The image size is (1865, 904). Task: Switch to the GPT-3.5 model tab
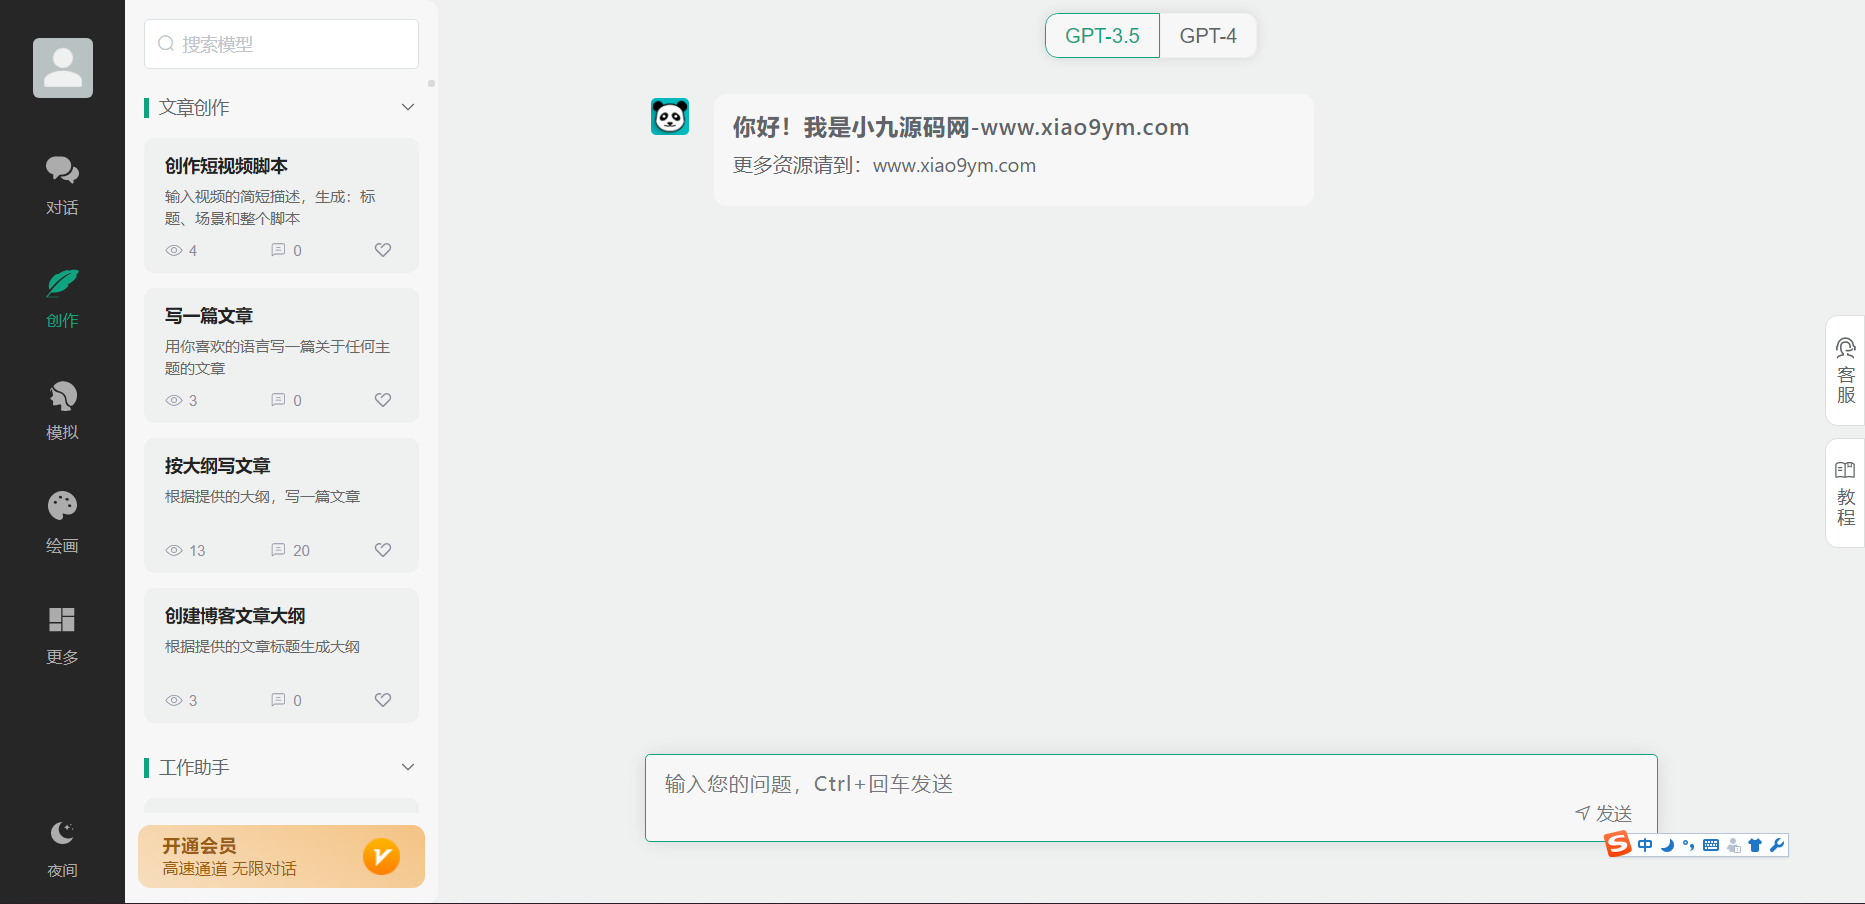click(1102, 36)
